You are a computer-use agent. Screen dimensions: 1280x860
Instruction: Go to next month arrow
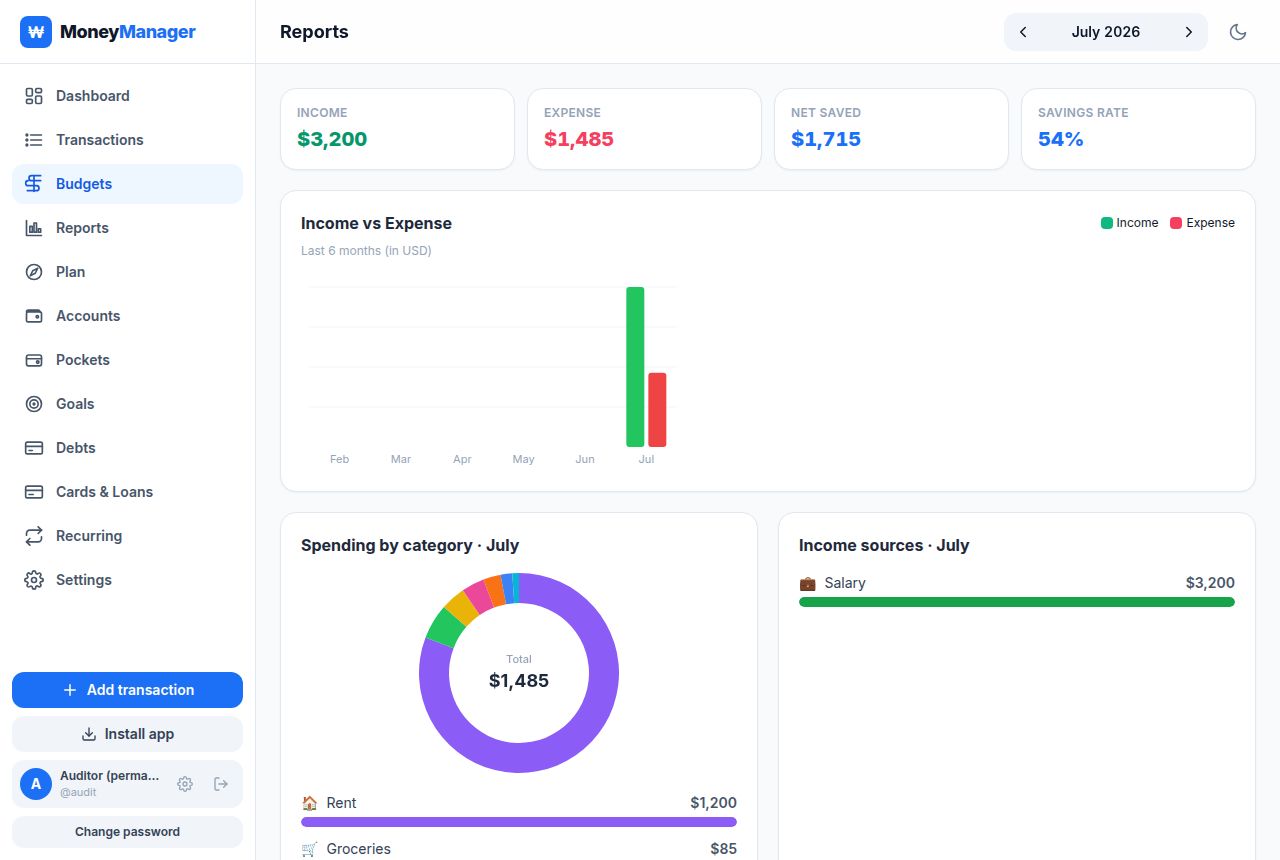1189,32
